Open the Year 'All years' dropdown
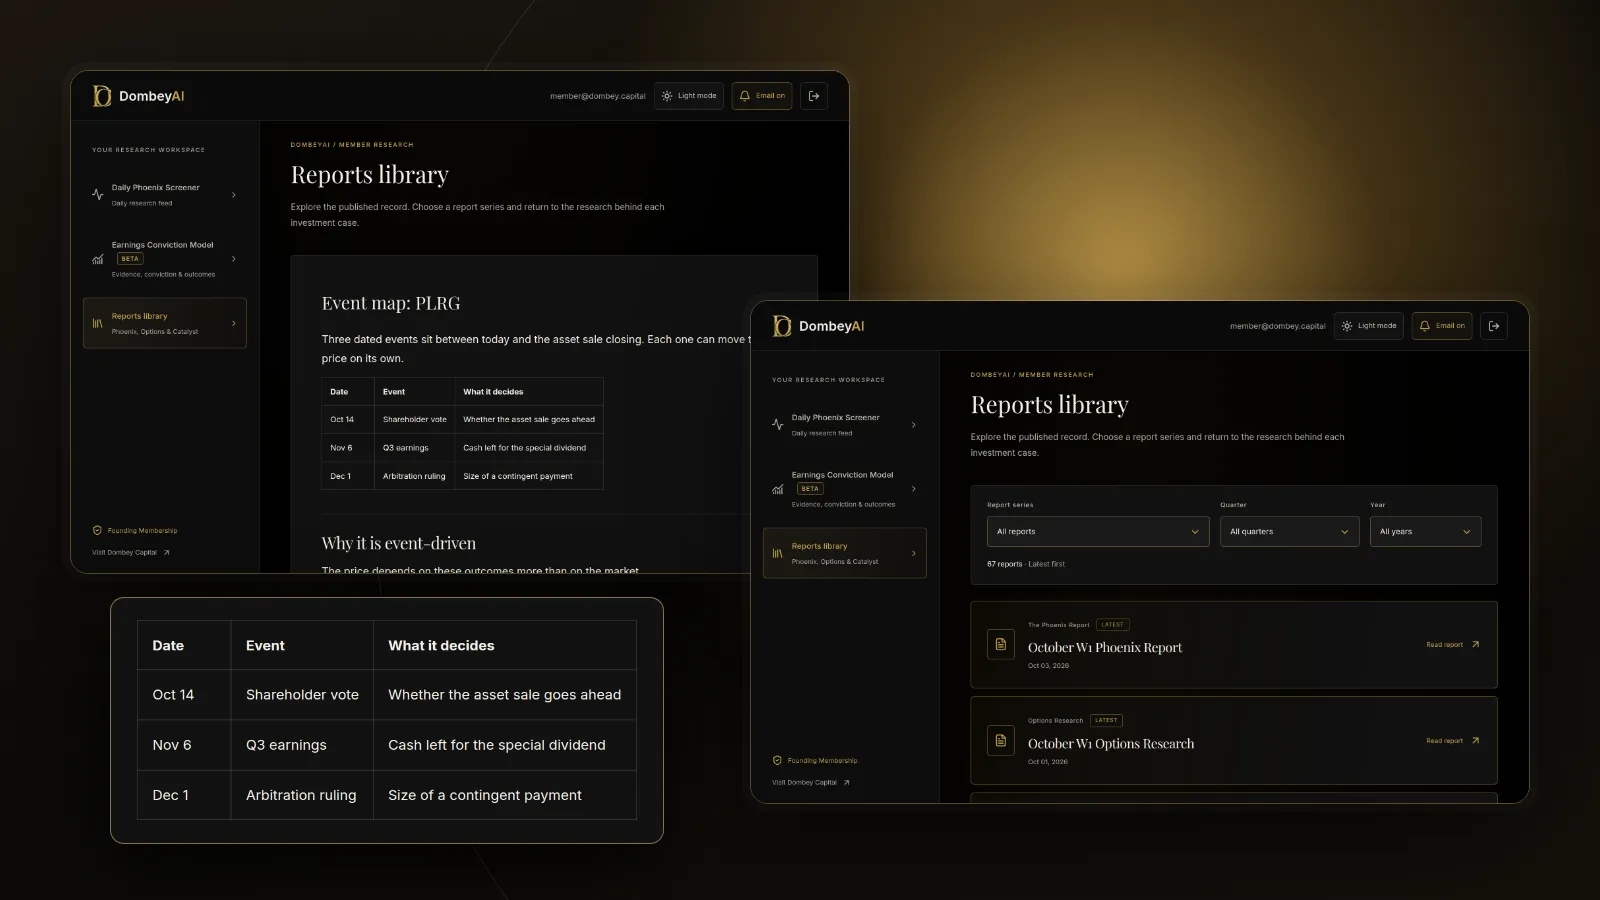 (1425, 531)
